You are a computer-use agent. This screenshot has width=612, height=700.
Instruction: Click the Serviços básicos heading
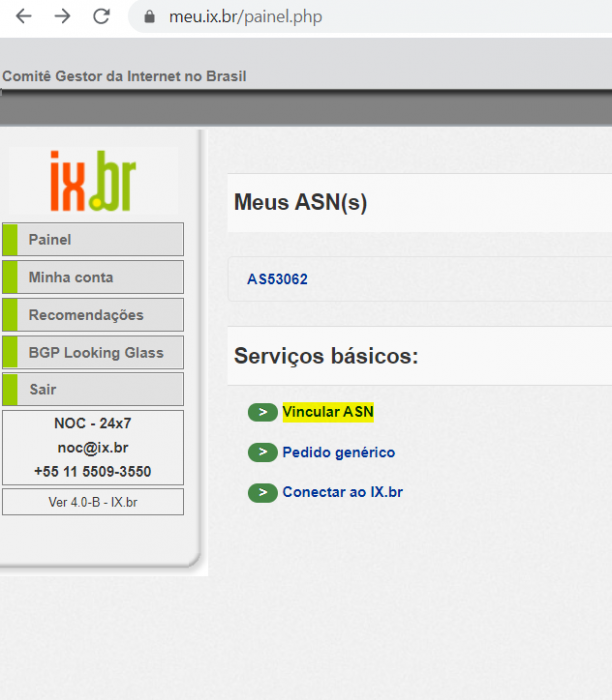pos(326,356)
